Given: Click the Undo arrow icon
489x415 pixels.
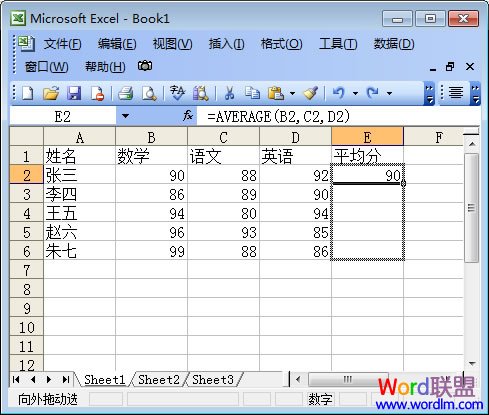Looking at the screenshot, I should tap(339, 92).
